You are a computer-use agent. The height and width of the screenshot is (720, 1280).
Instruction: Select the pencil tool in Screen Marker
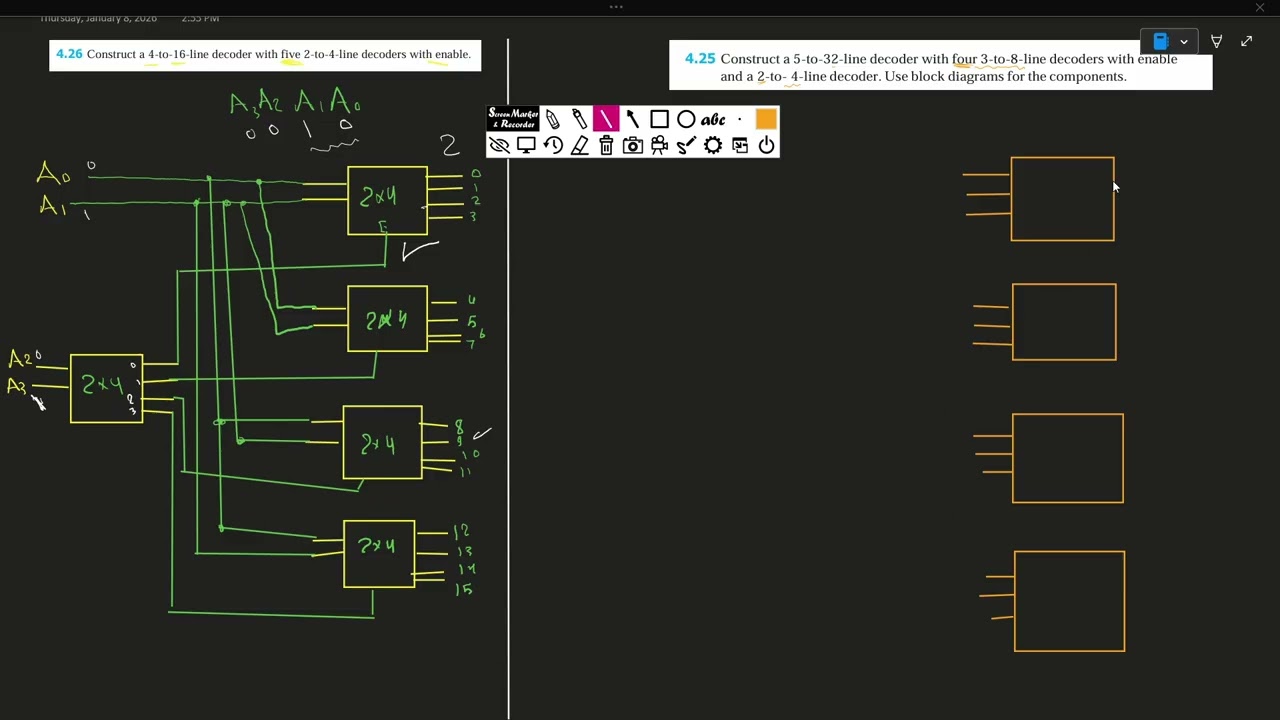tap(552, 120)
